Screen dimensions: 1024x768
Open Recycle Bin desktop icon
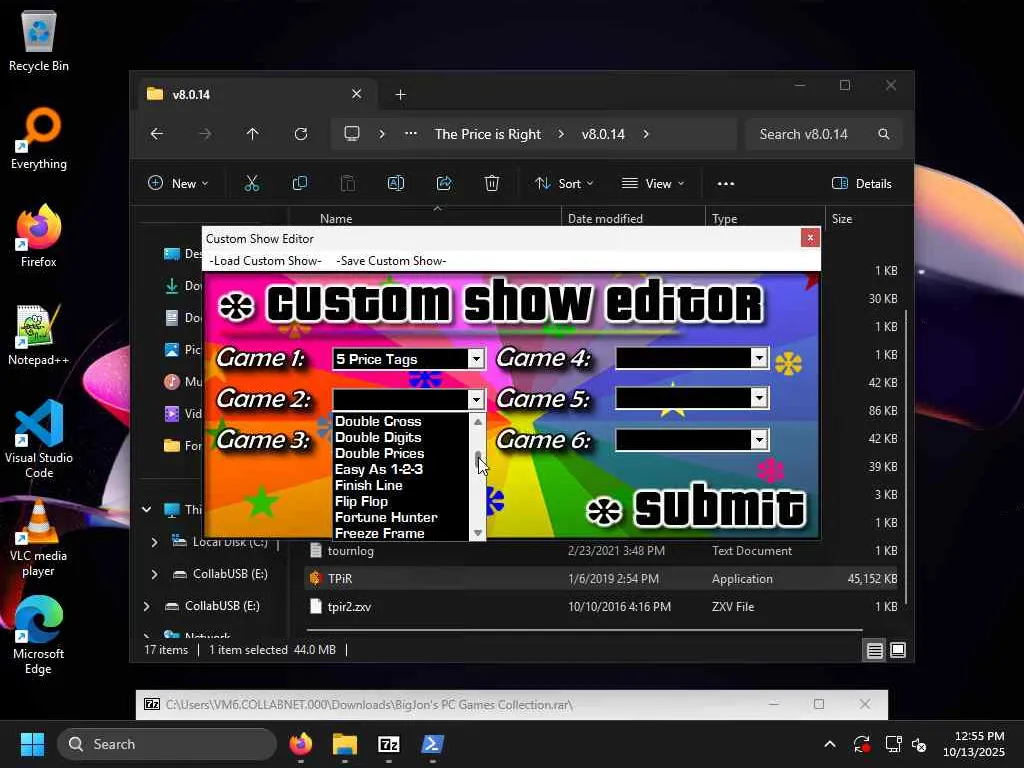pos(39,42)
